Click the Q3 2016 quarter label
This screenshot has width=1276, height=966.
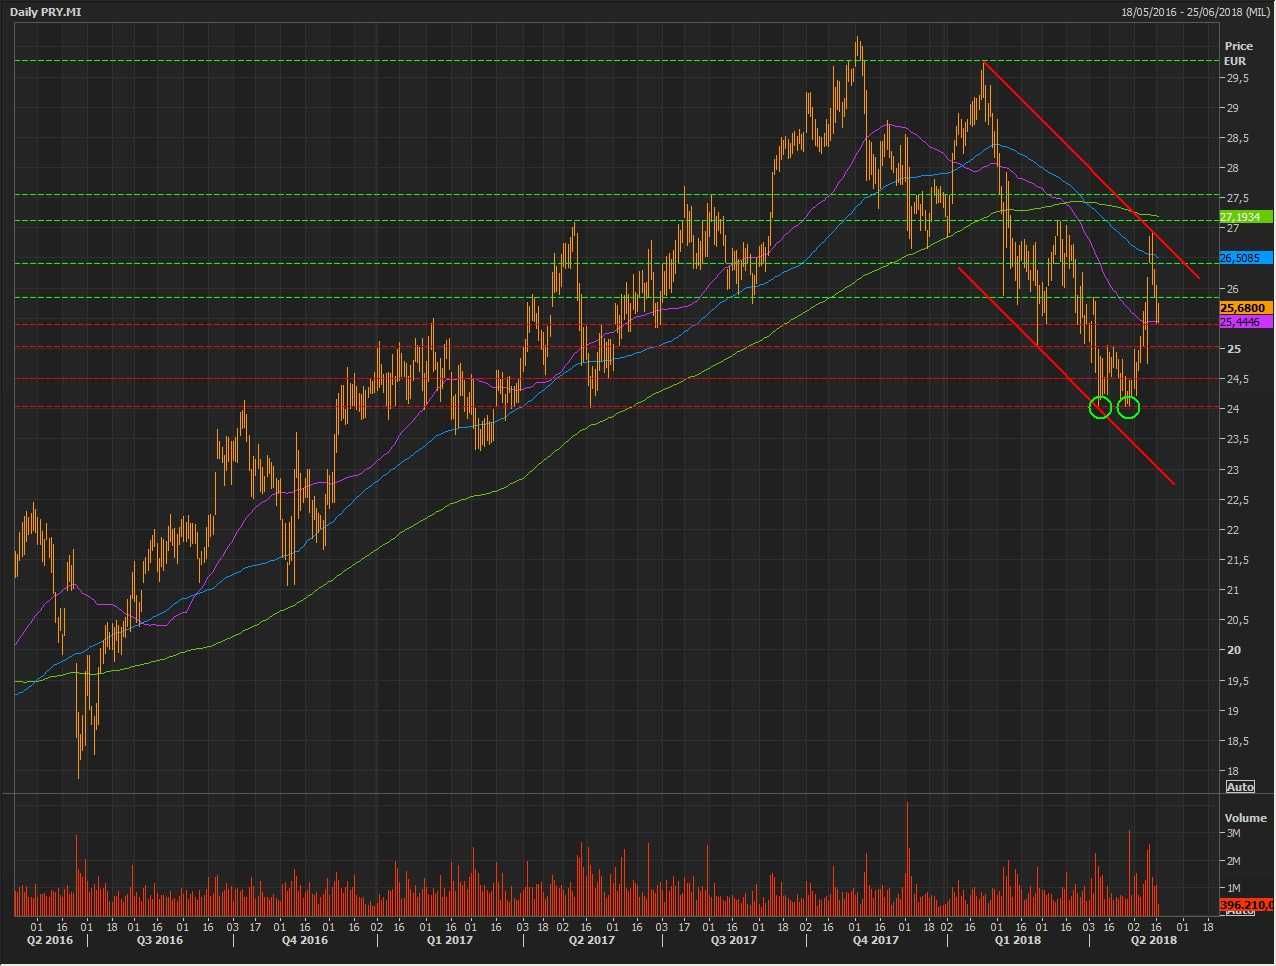(160, 940)
